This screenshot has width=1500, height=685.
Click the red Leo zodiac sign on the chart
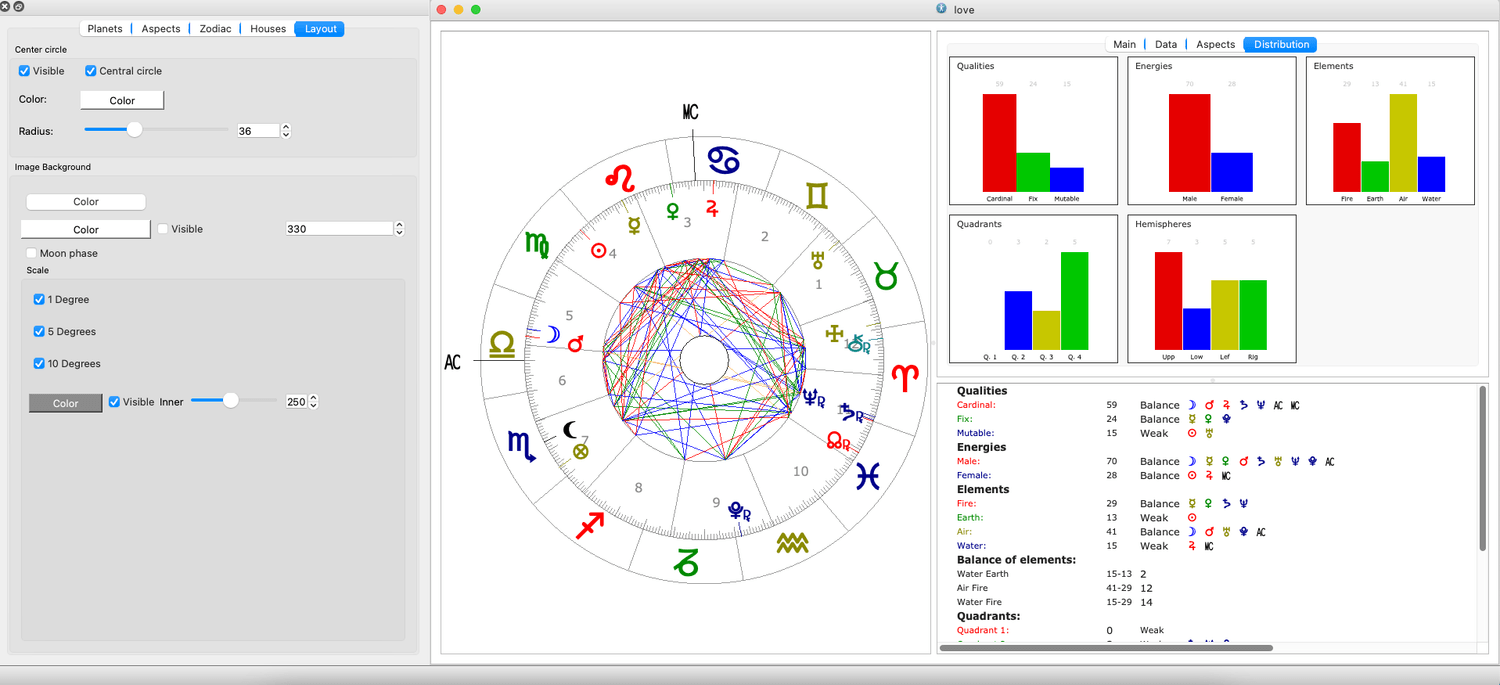click(622, 179)
